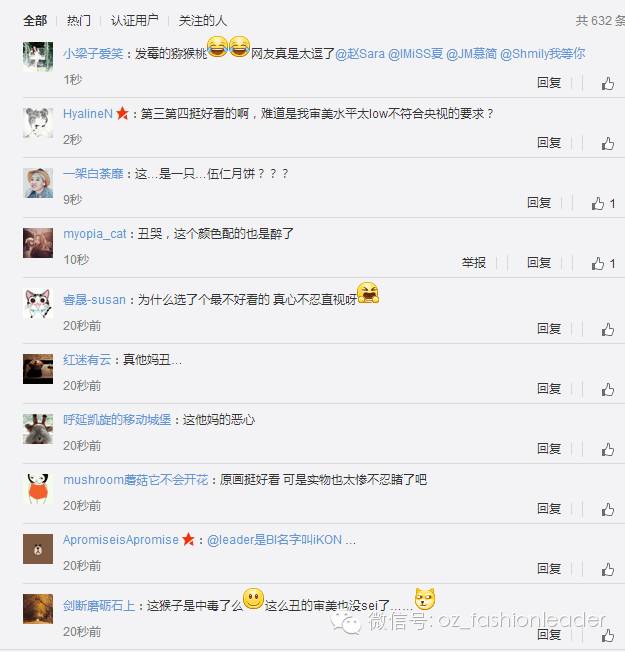Open the @赵Sara mention link
The image size is (625, 652).
(x=360, y=54)
